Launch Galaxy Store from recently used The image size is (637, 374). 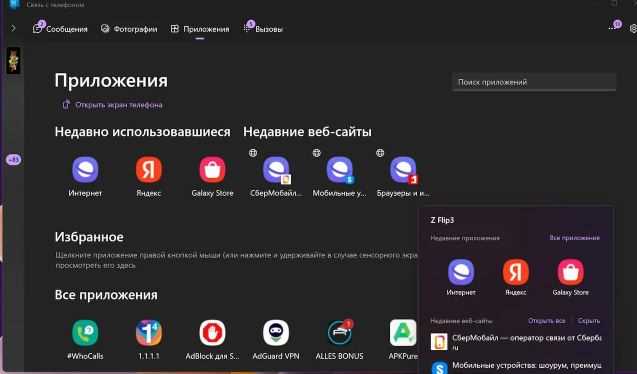[212, 177]
